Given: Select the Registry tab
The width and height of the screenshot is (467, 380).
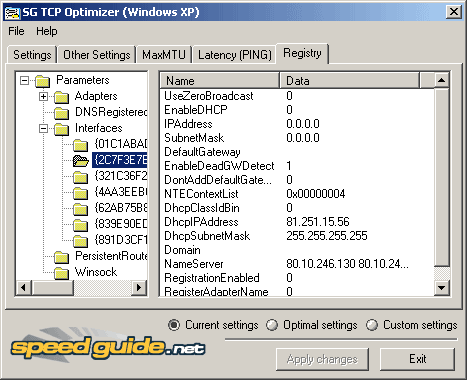Looking at the screenshot, I should click(302, 53).
